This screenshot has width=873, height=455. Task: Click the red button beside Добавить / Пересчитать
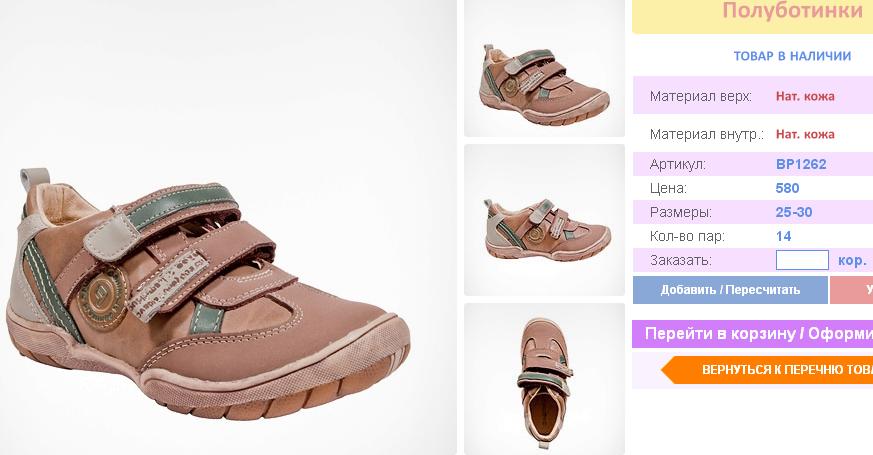click(852, 290)
